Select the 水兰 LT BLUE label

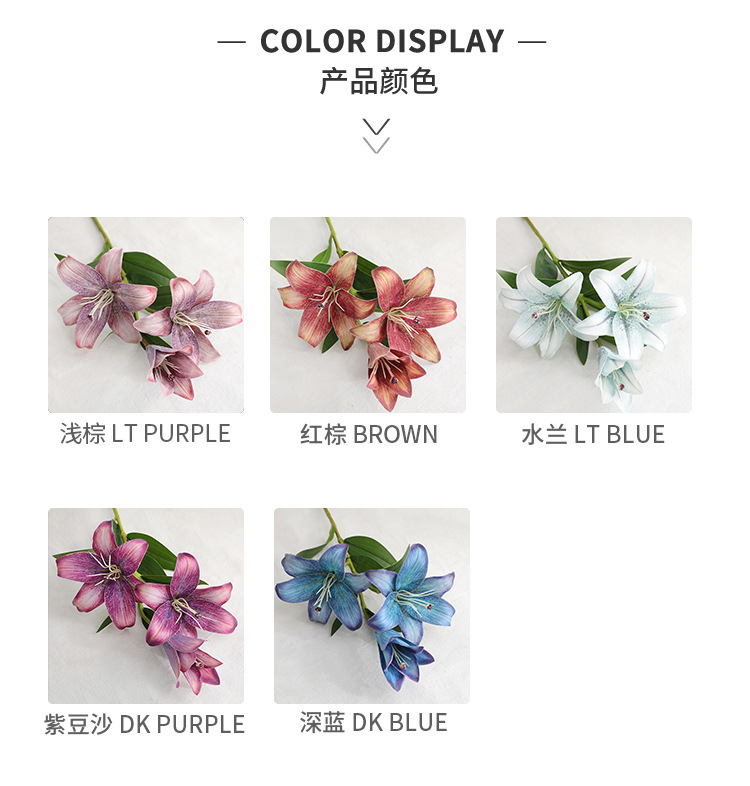[593, 434]
